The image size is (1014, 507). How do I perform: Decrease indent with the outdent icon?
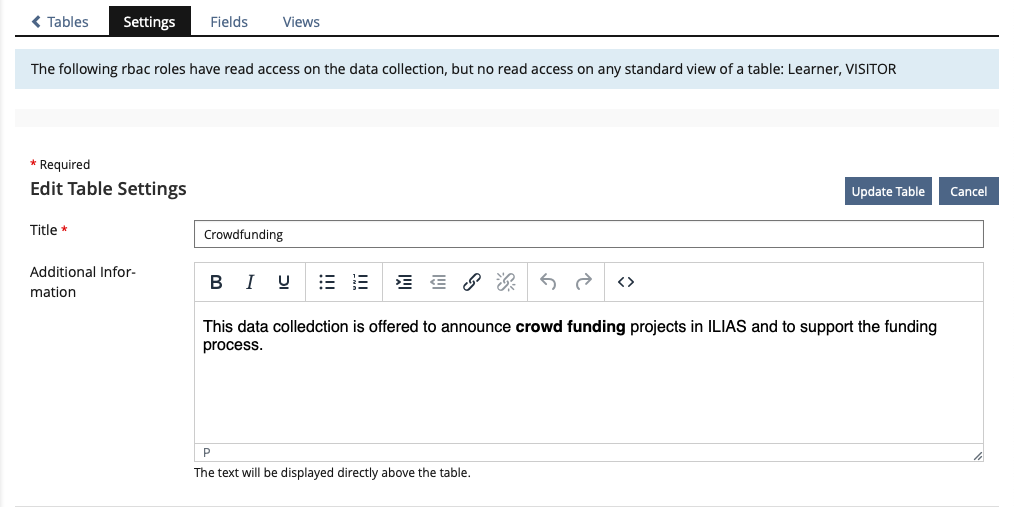coord(438,283)
